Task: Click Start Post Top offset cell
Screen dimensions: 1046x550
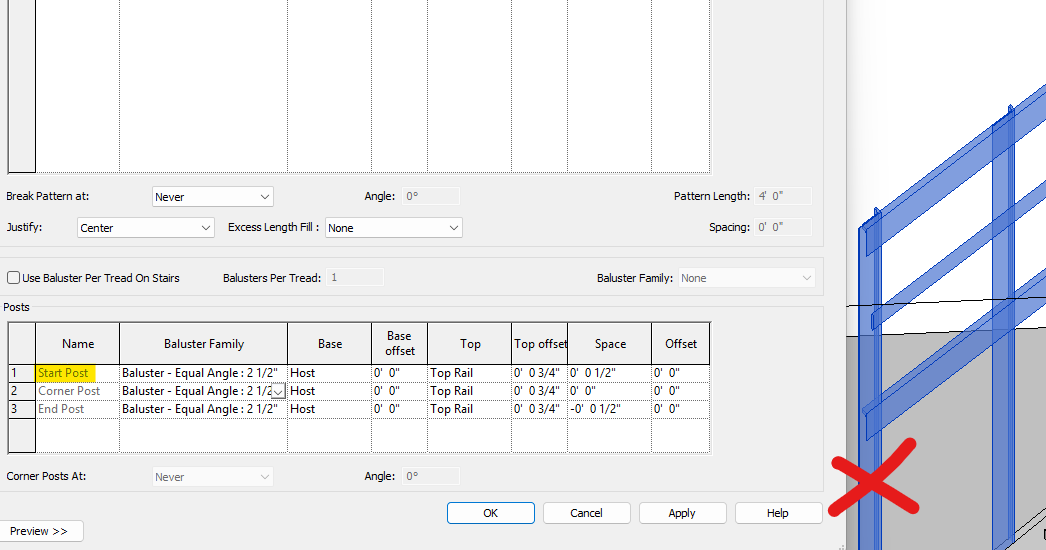Action: coord(540,373)
